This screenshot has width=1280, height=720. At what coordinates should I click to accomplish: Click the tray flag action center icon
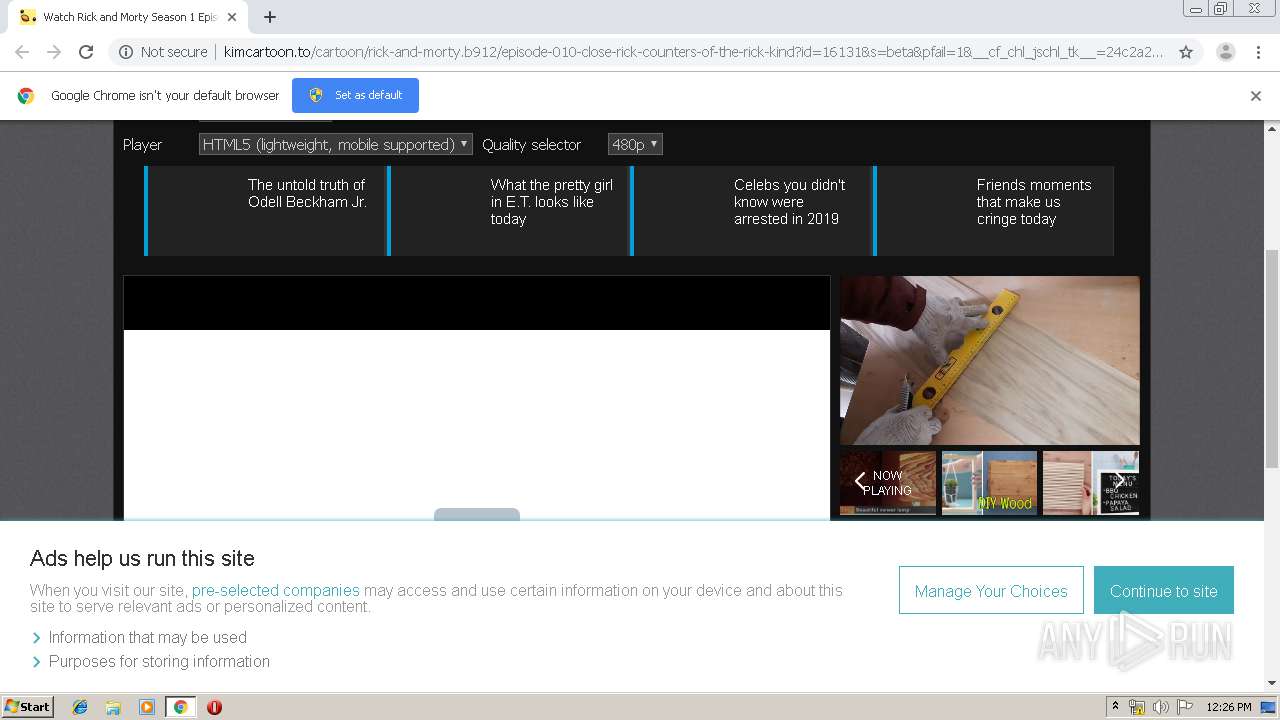tap(1184, 707)
